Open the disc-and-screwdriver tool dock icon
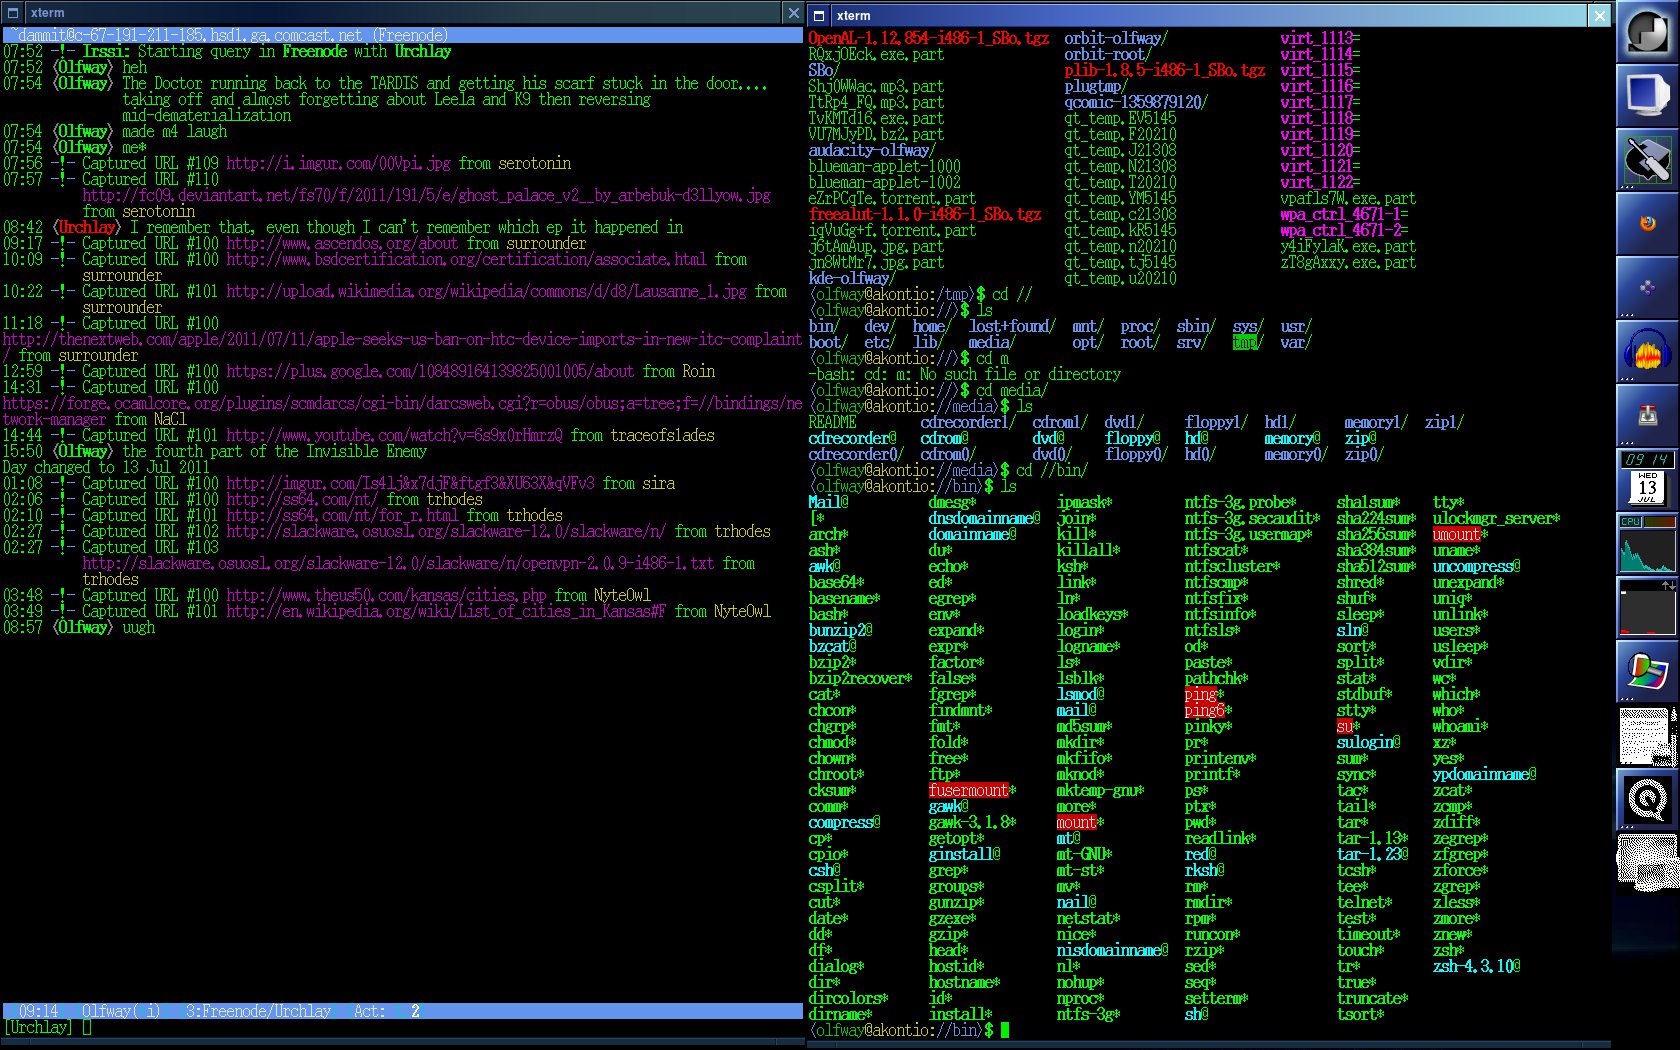Image resolution: width=1680 pixels, height=1050 pixels. tap(1645, 155)
